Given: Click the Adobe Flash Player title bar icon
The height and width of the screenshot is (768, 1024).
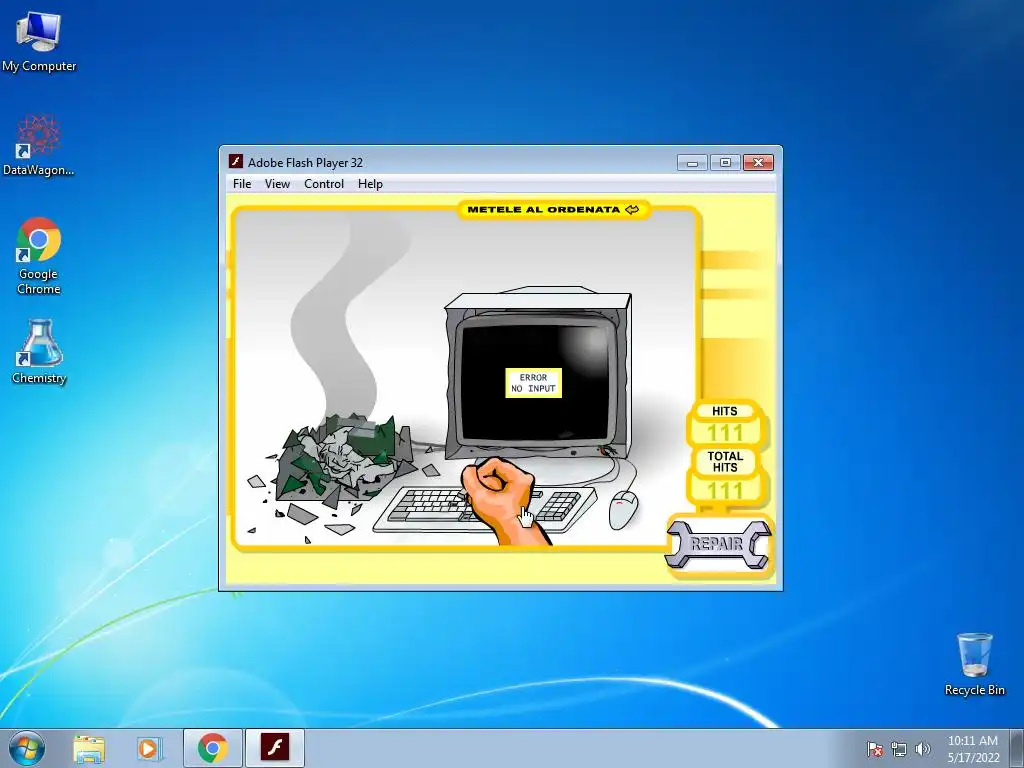Looking at the screenshot, I should coord(236,161).
